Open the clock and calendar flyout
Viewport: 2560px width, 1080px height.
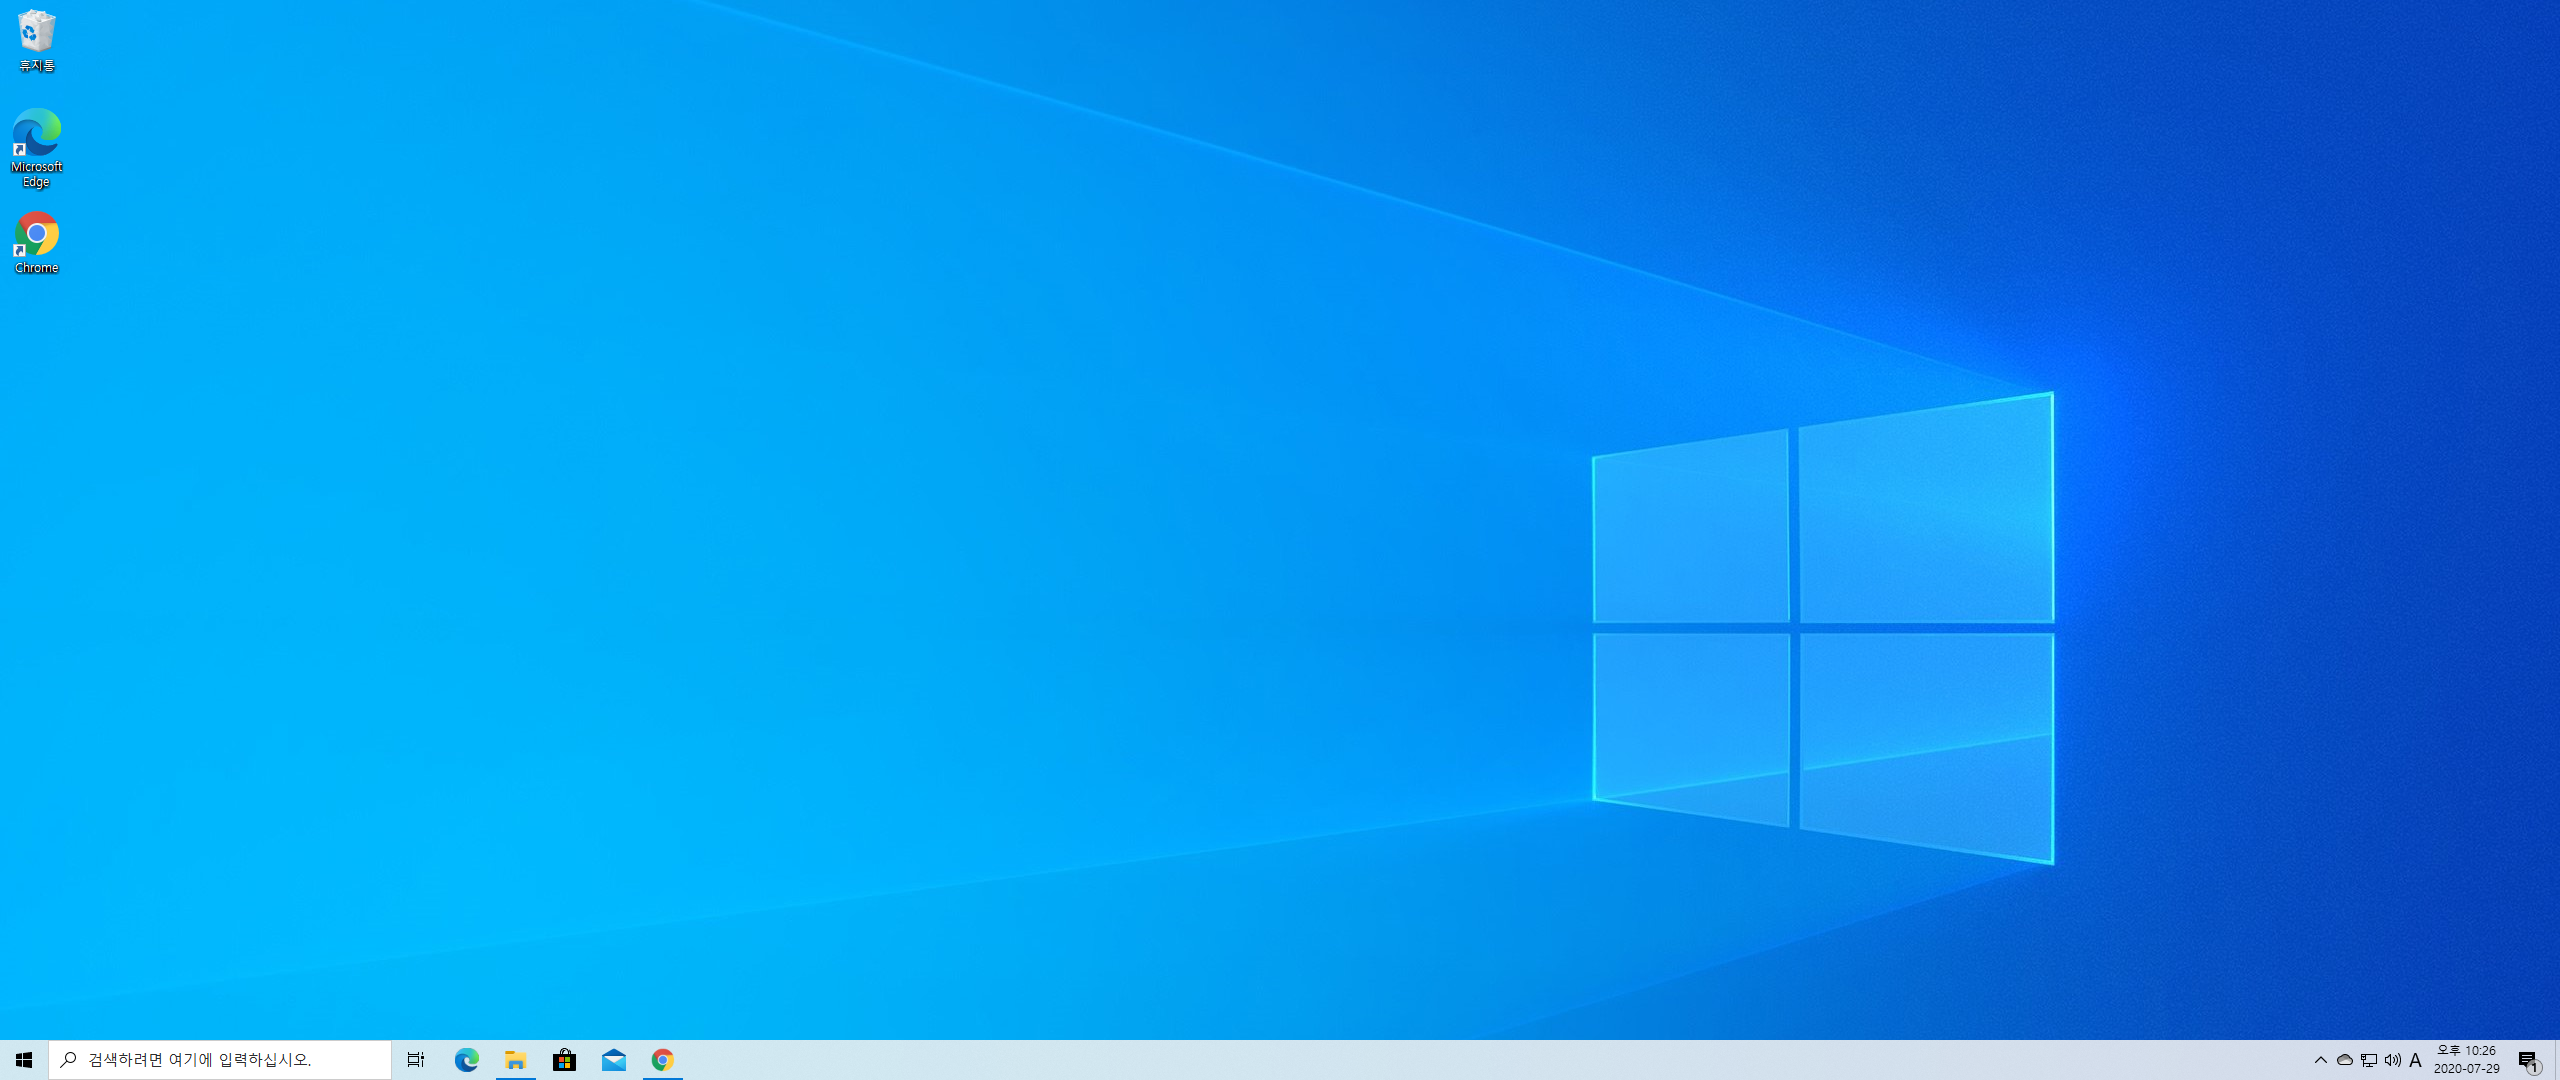pyautogui.click(x=2467, y=1060)
